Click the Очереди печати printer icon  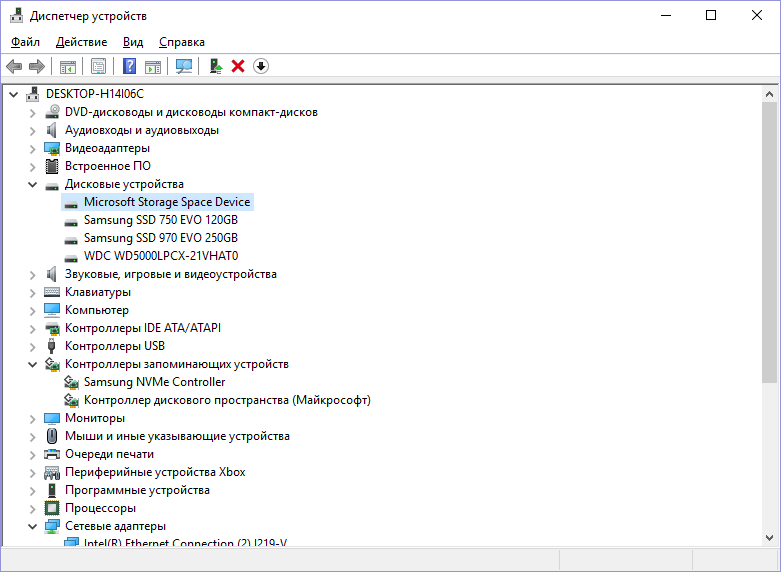52,454
